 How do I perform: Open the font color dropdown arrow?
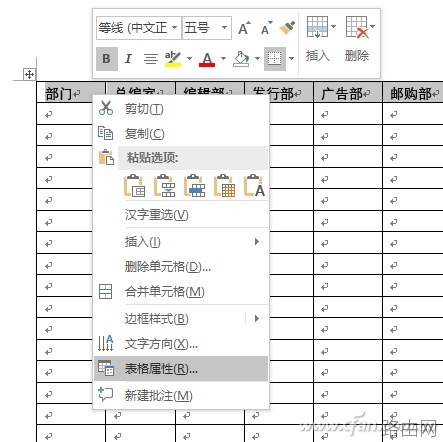click(223, 59)
